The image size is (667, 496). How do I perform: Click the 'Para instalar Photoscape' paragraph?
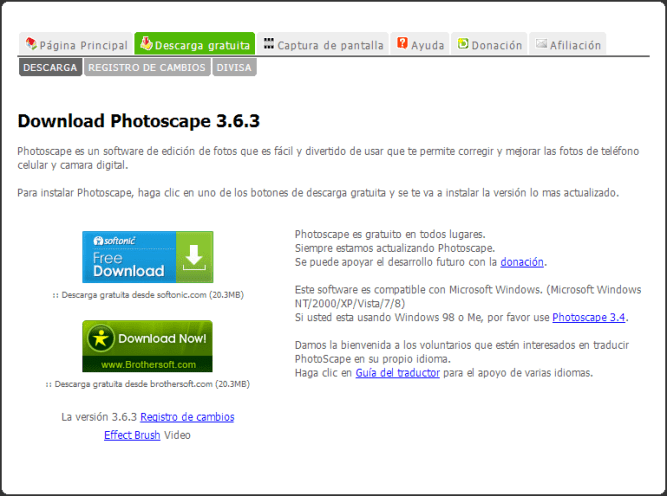tap(318, 193)
